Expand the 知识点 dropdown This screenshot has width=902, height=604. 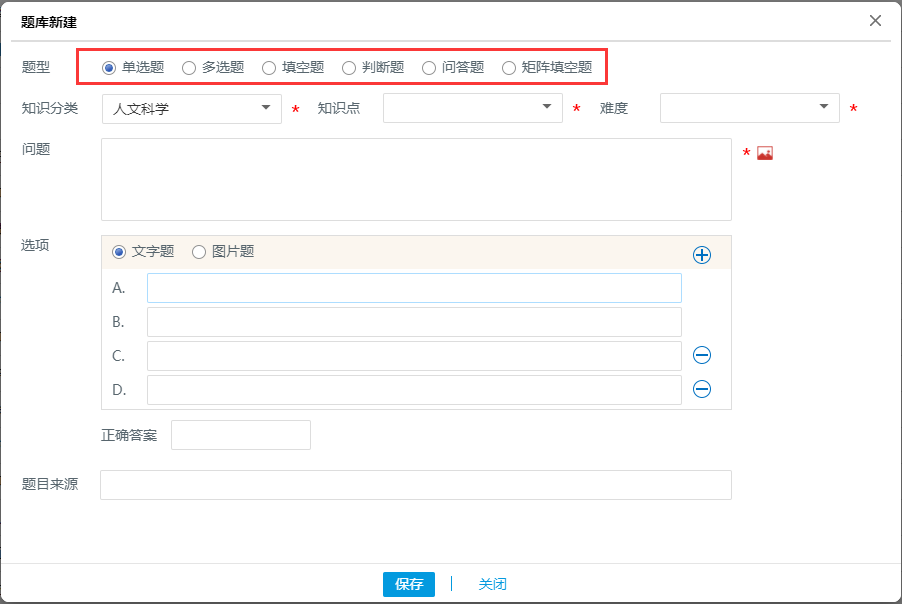pos(472,108)
